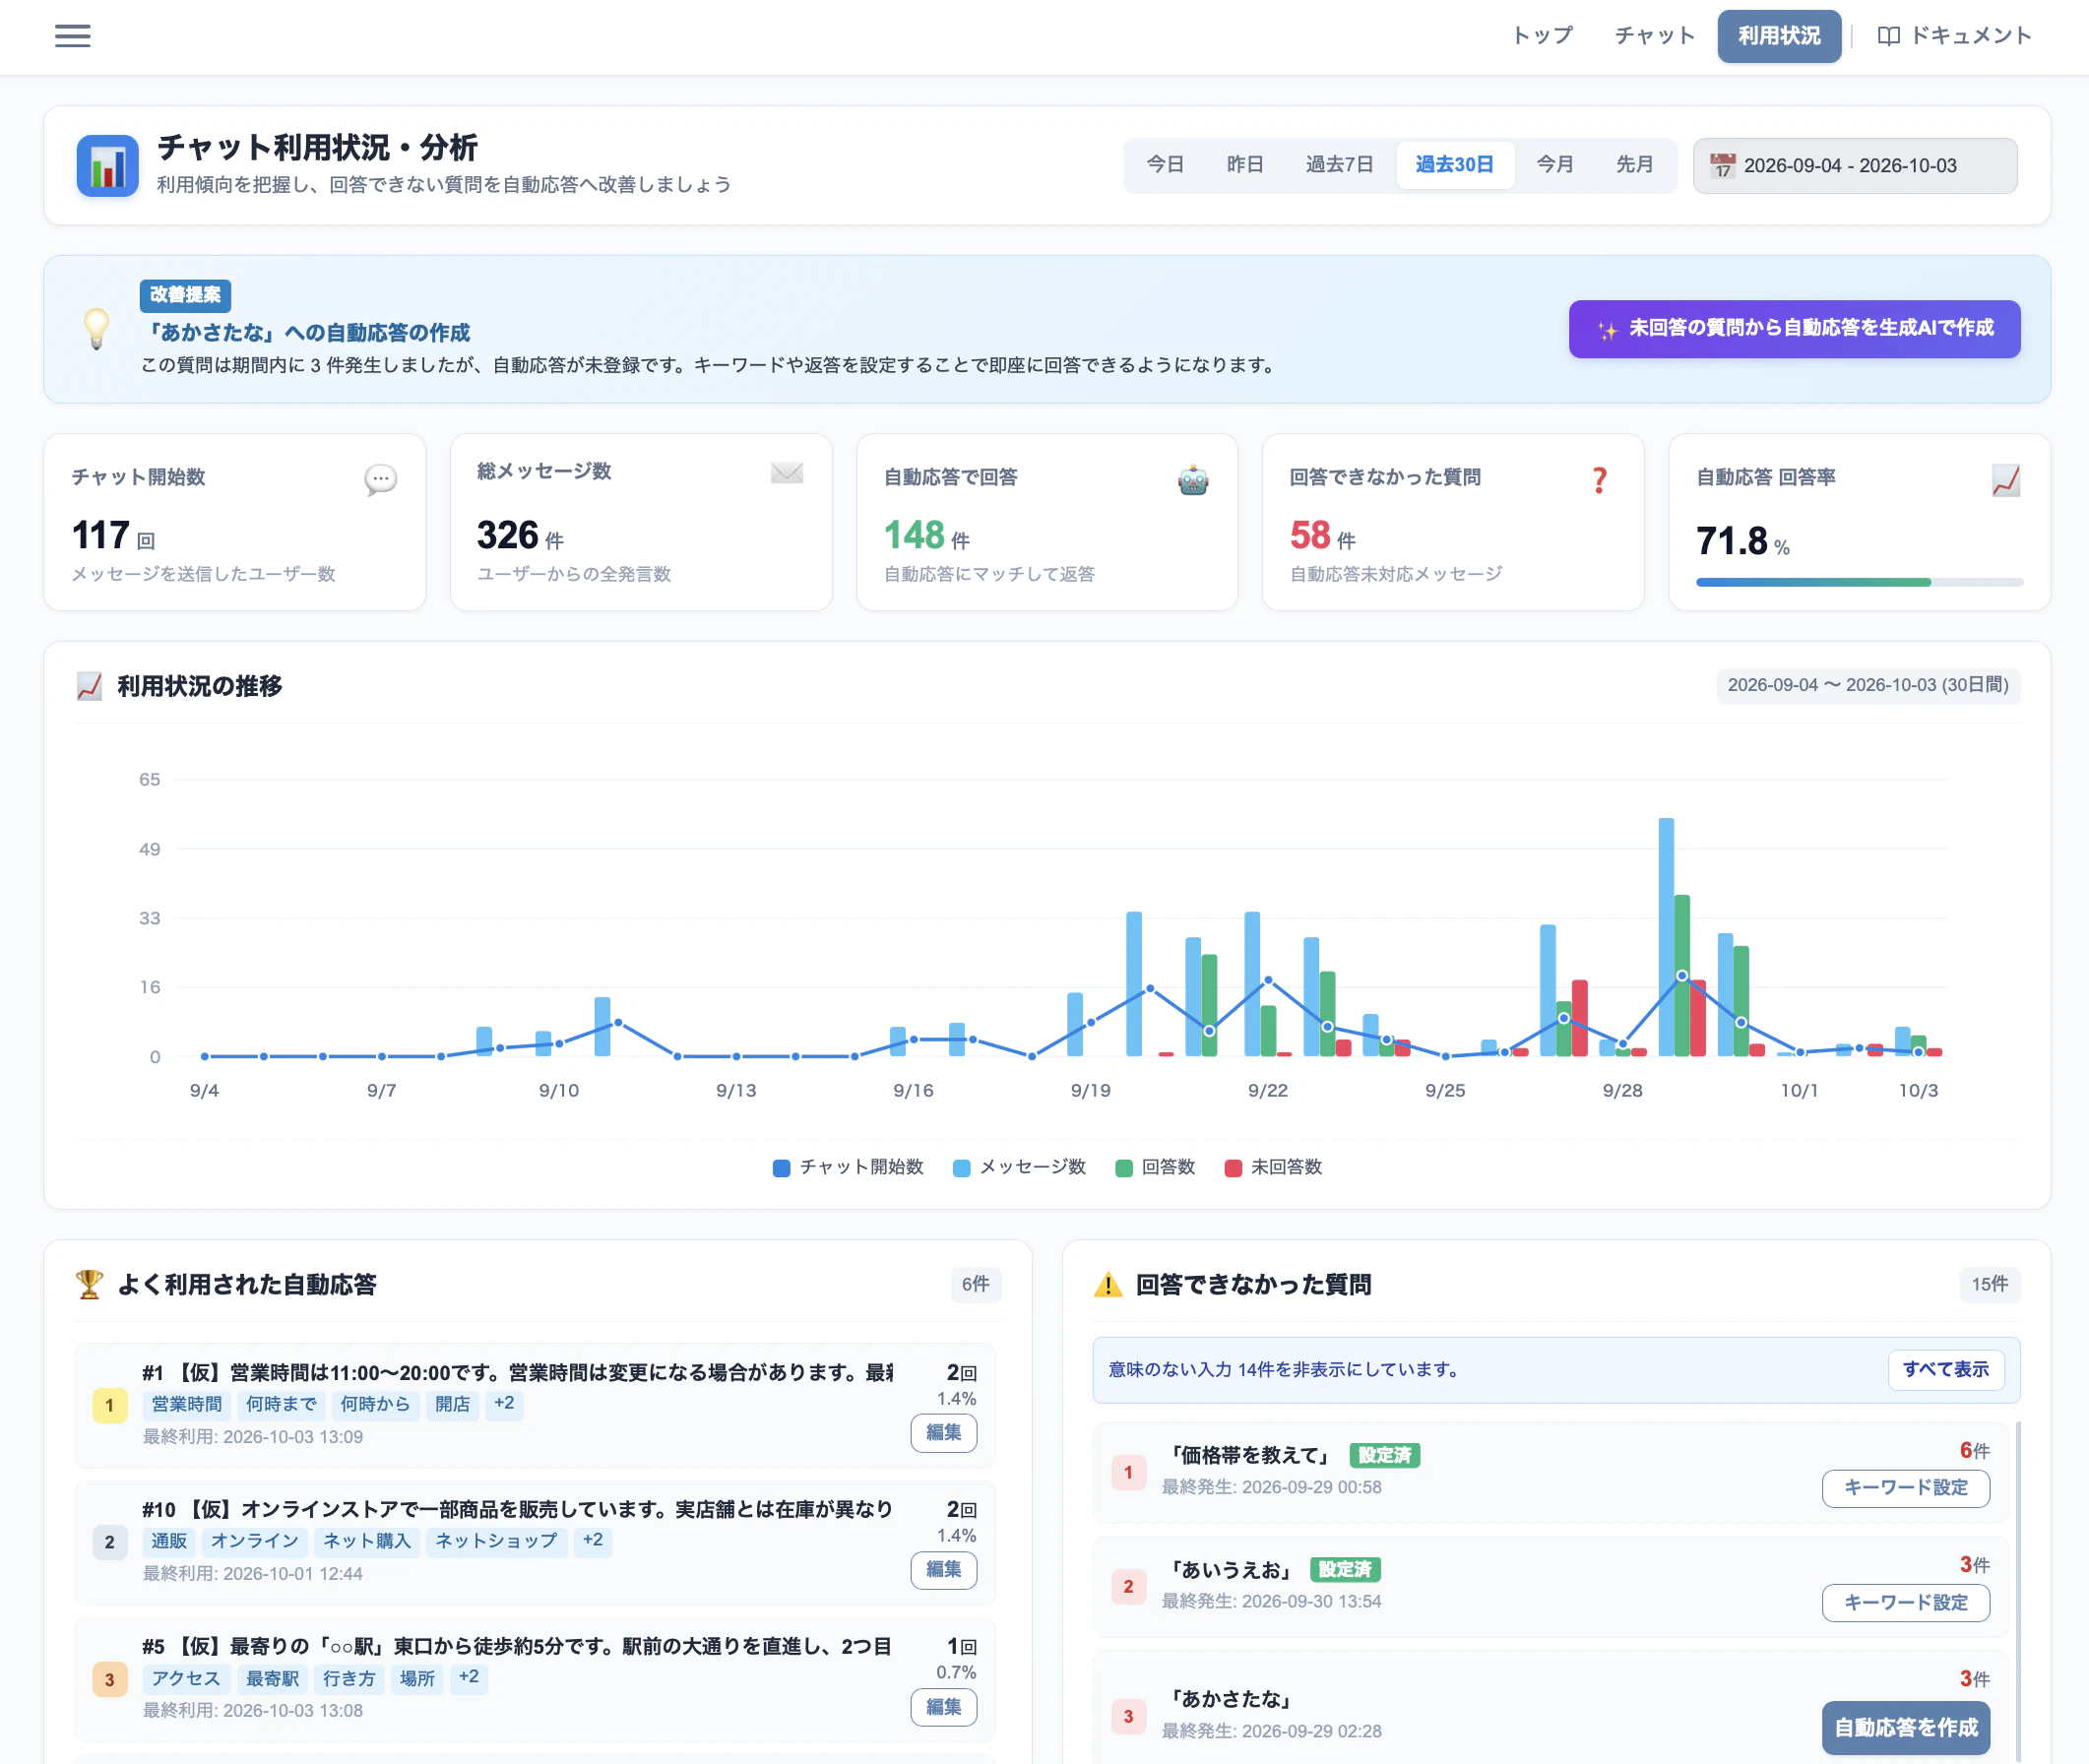
Task: Select the 先月 period filter
Action: click(x=1635, y=165)
